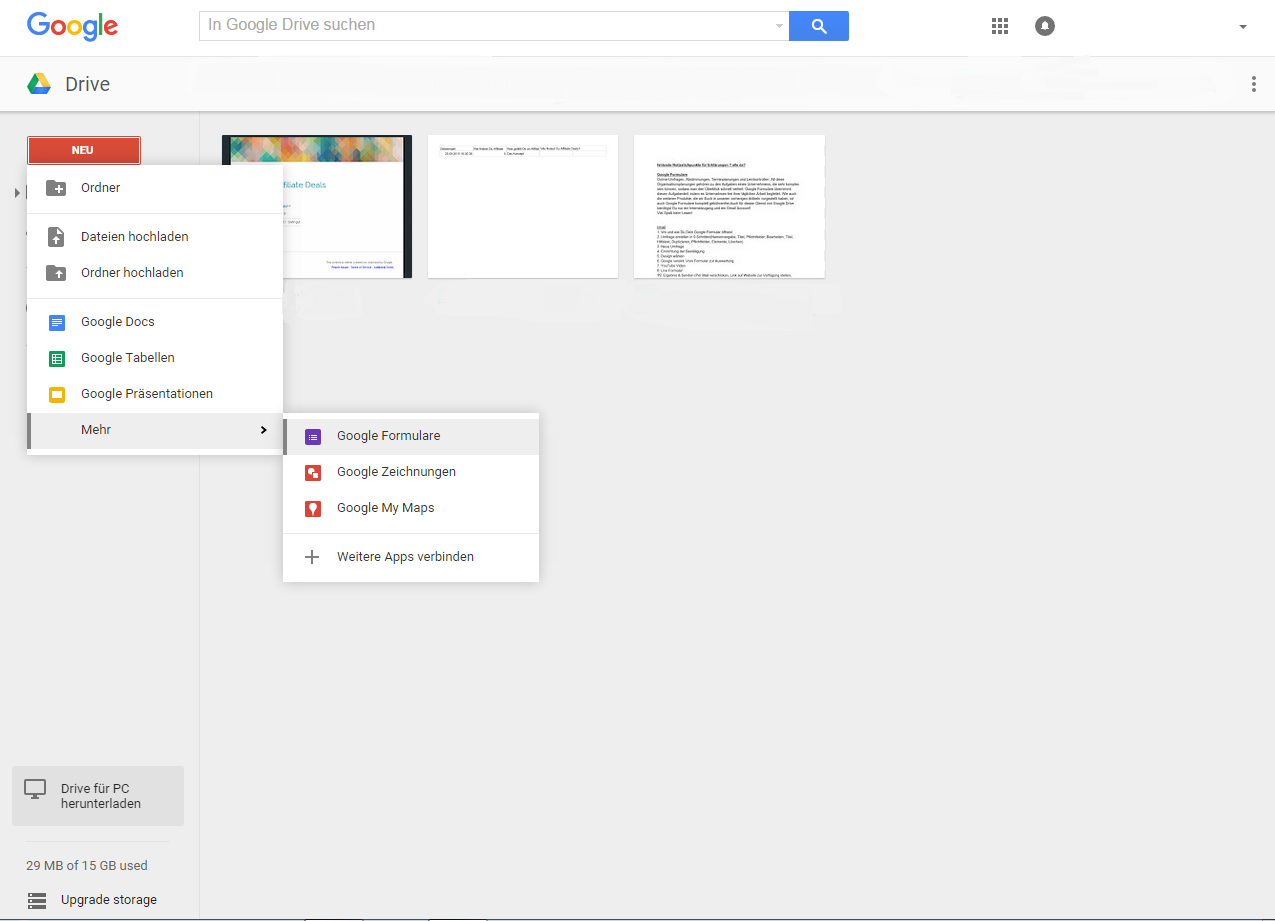The height and width of the screenshot is (921, 1275).
Task: Create a new Google Tabellen spreadsheet
Action: (x=155, y=358)
